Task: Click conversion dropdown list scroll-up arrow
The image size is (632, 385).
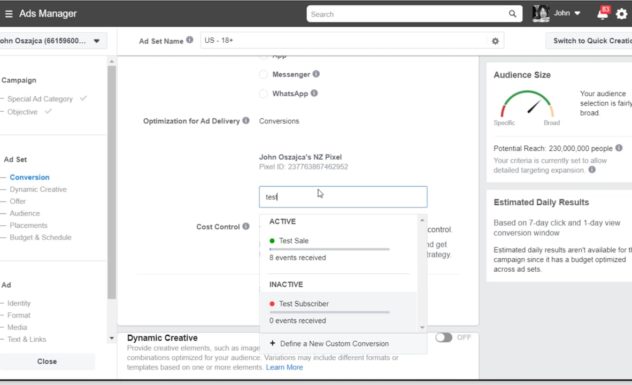Action: pos(422,220)
